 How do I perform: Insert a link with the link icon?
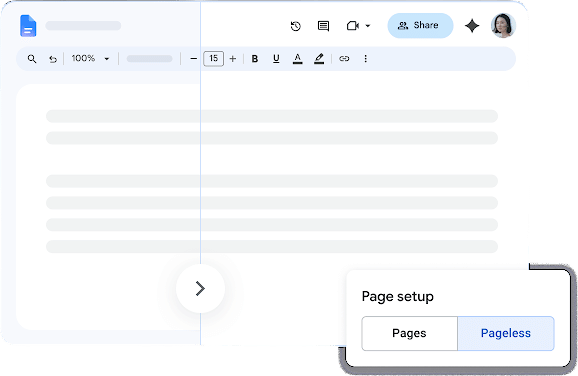(x=344, y=59)
